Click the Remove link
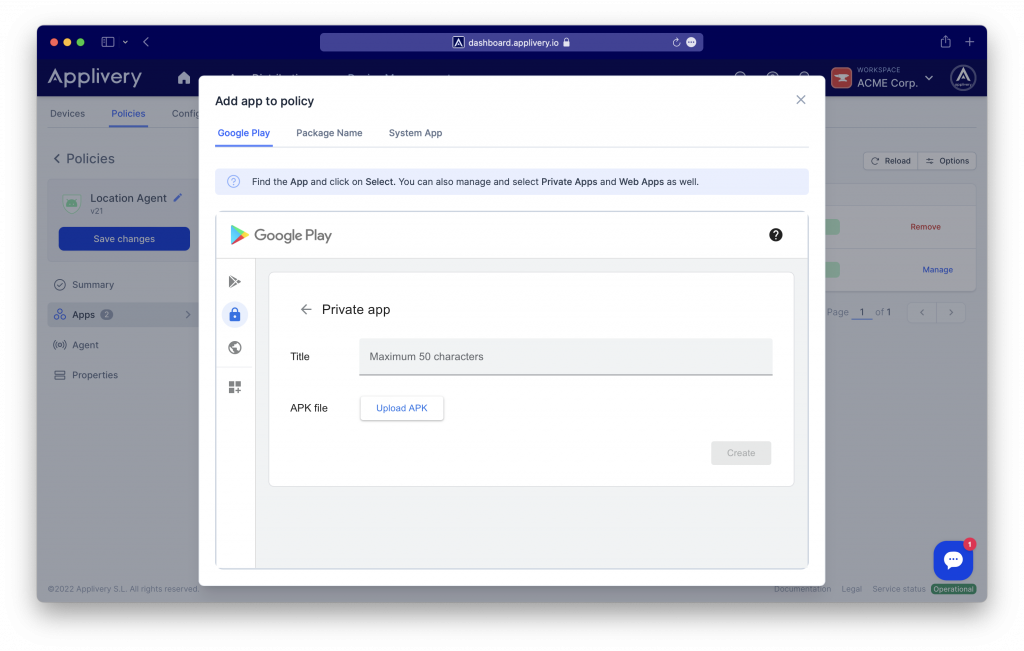Viewport: 1024px width, 651px height. coord(925,227)
